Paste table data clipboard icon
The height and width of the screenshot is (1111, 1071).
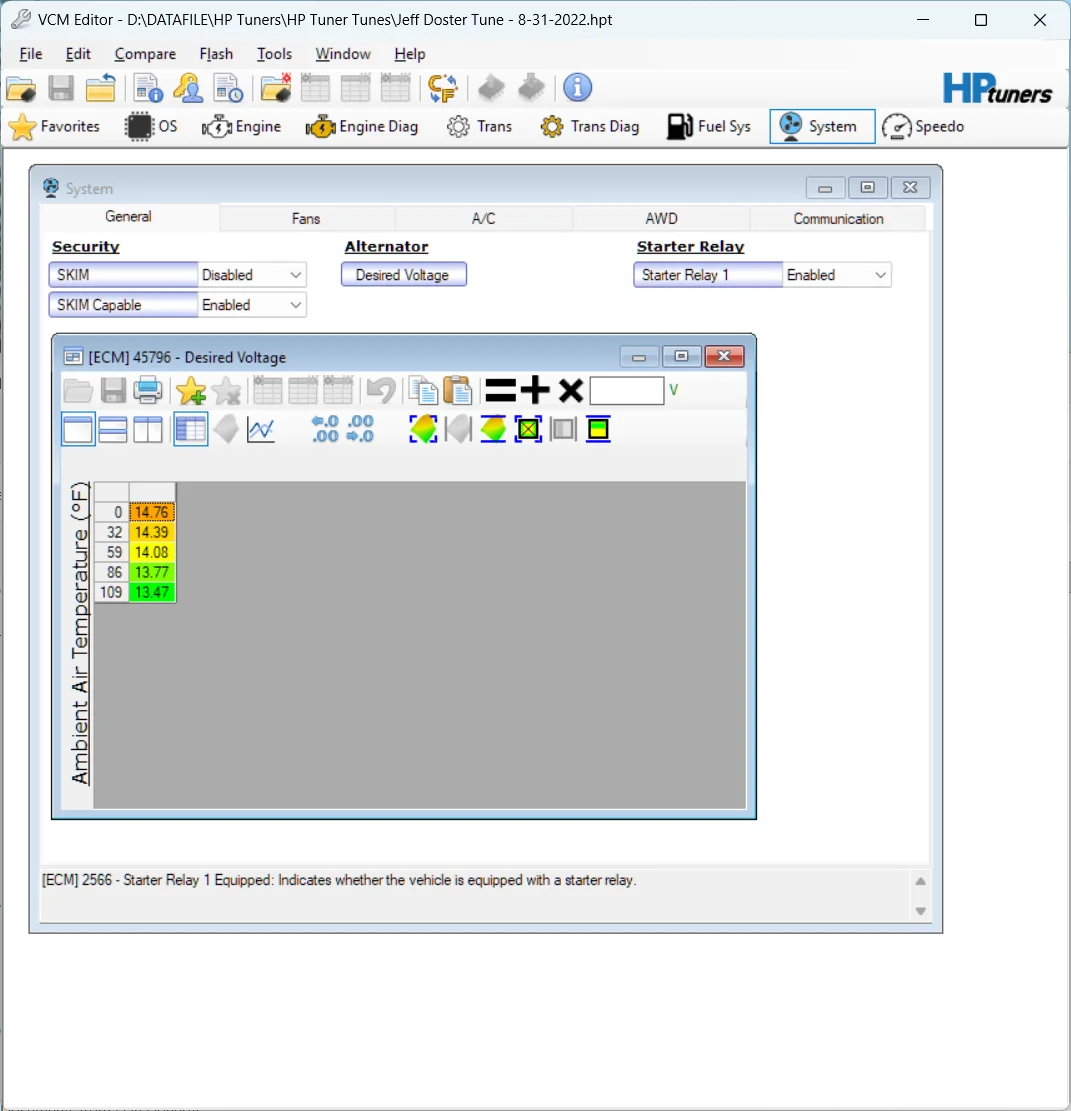458,390
